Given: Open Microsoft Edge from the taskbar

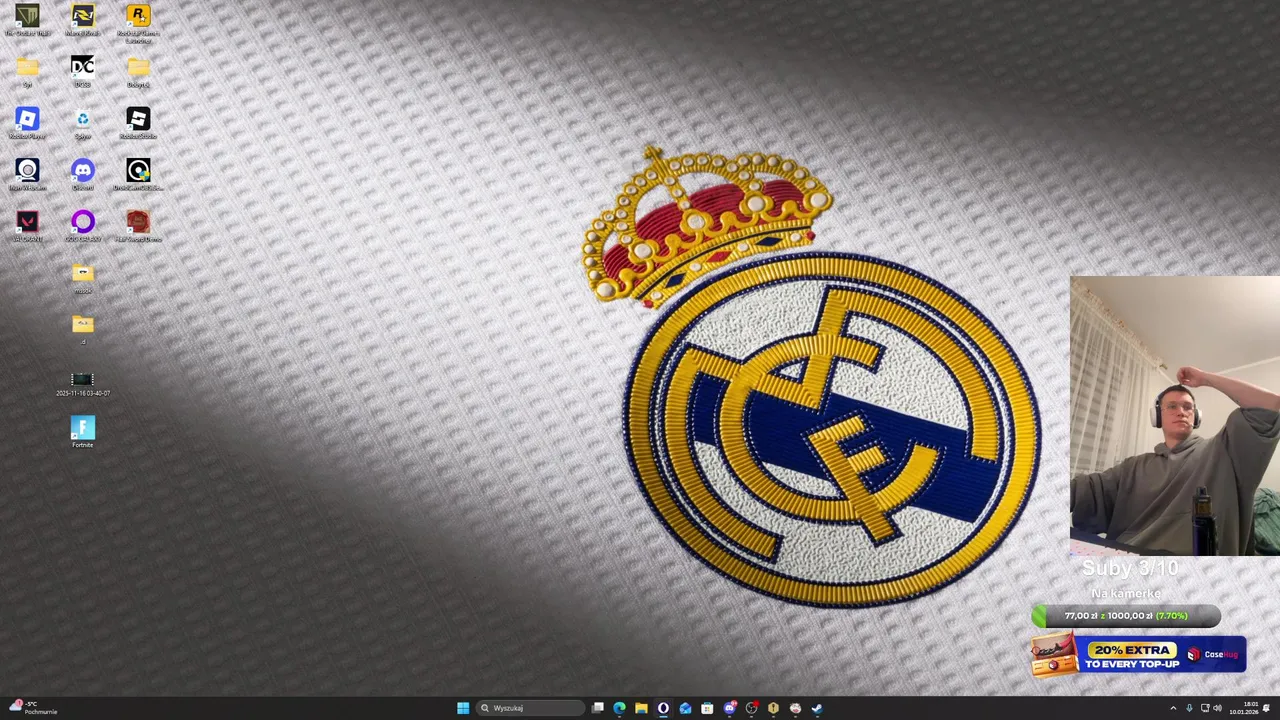Looking at the screenshot, I should tap(620, 708).
